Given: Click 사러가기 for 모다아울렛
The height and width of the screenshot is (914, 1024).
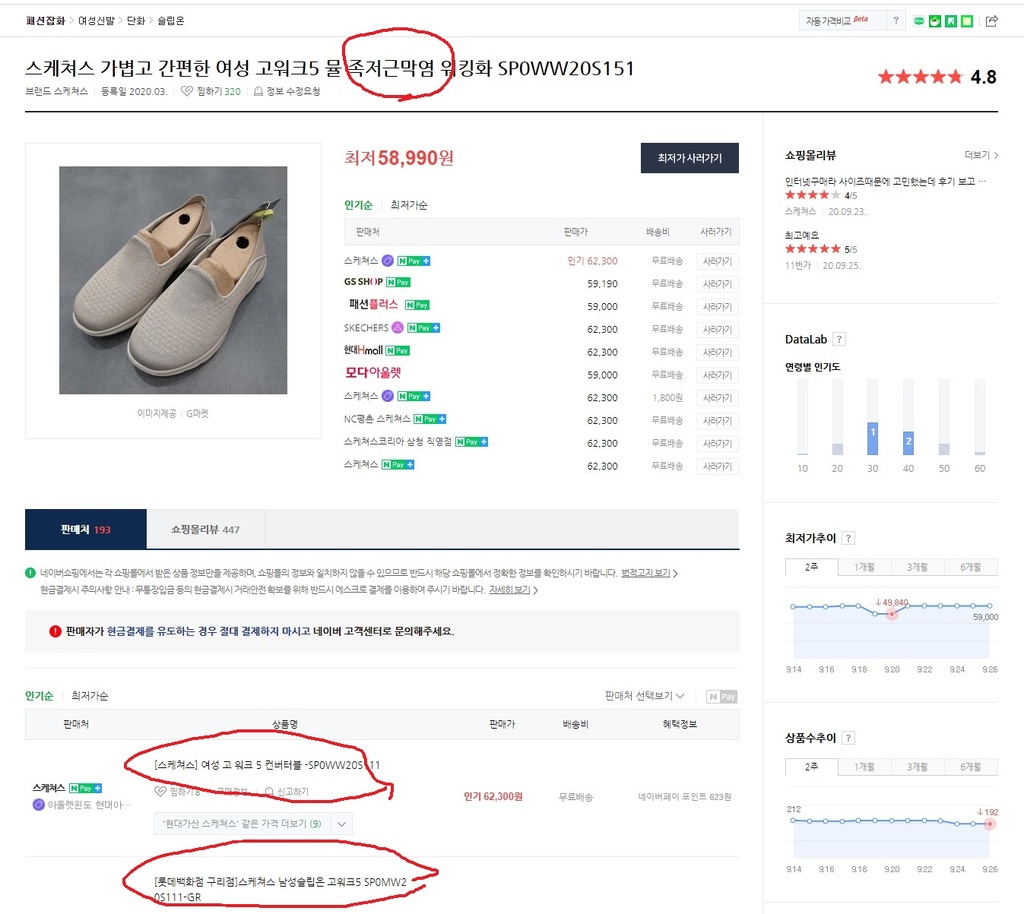Looking at the screenshot, I should pyautogui.click(x=717, y=375).
